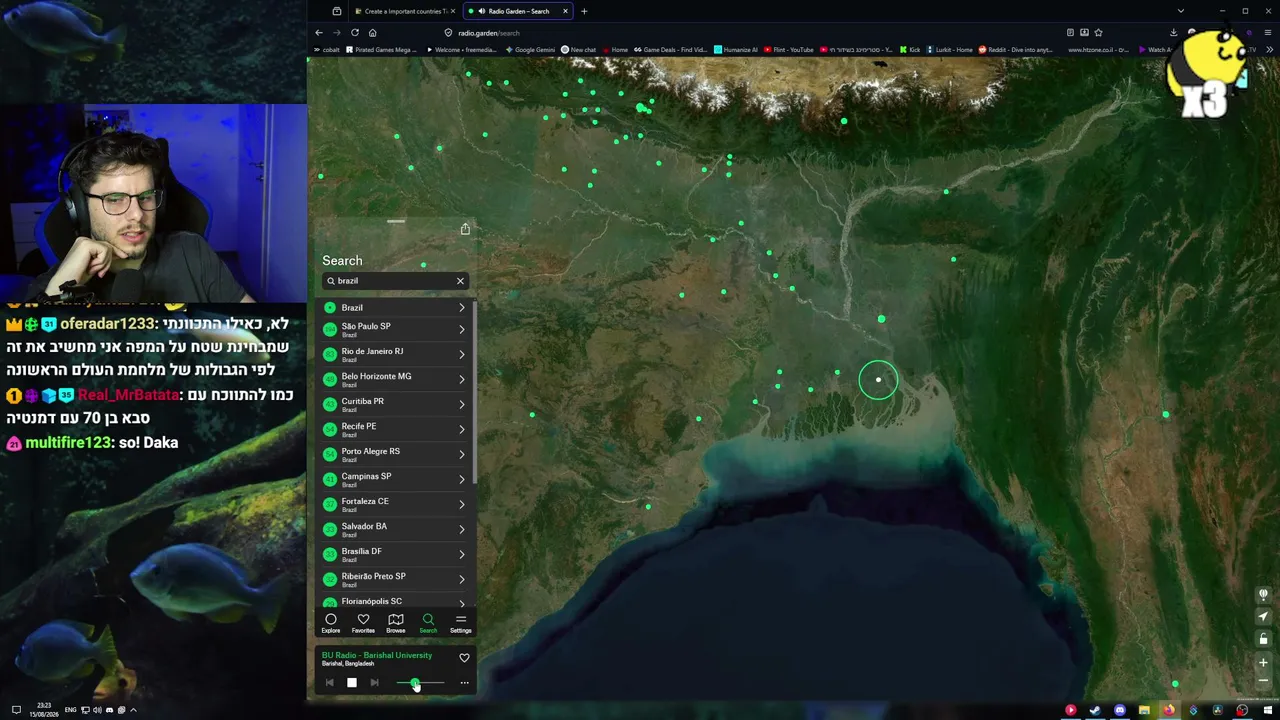Open the Game Deals bookmark

(x=670, y=50)
